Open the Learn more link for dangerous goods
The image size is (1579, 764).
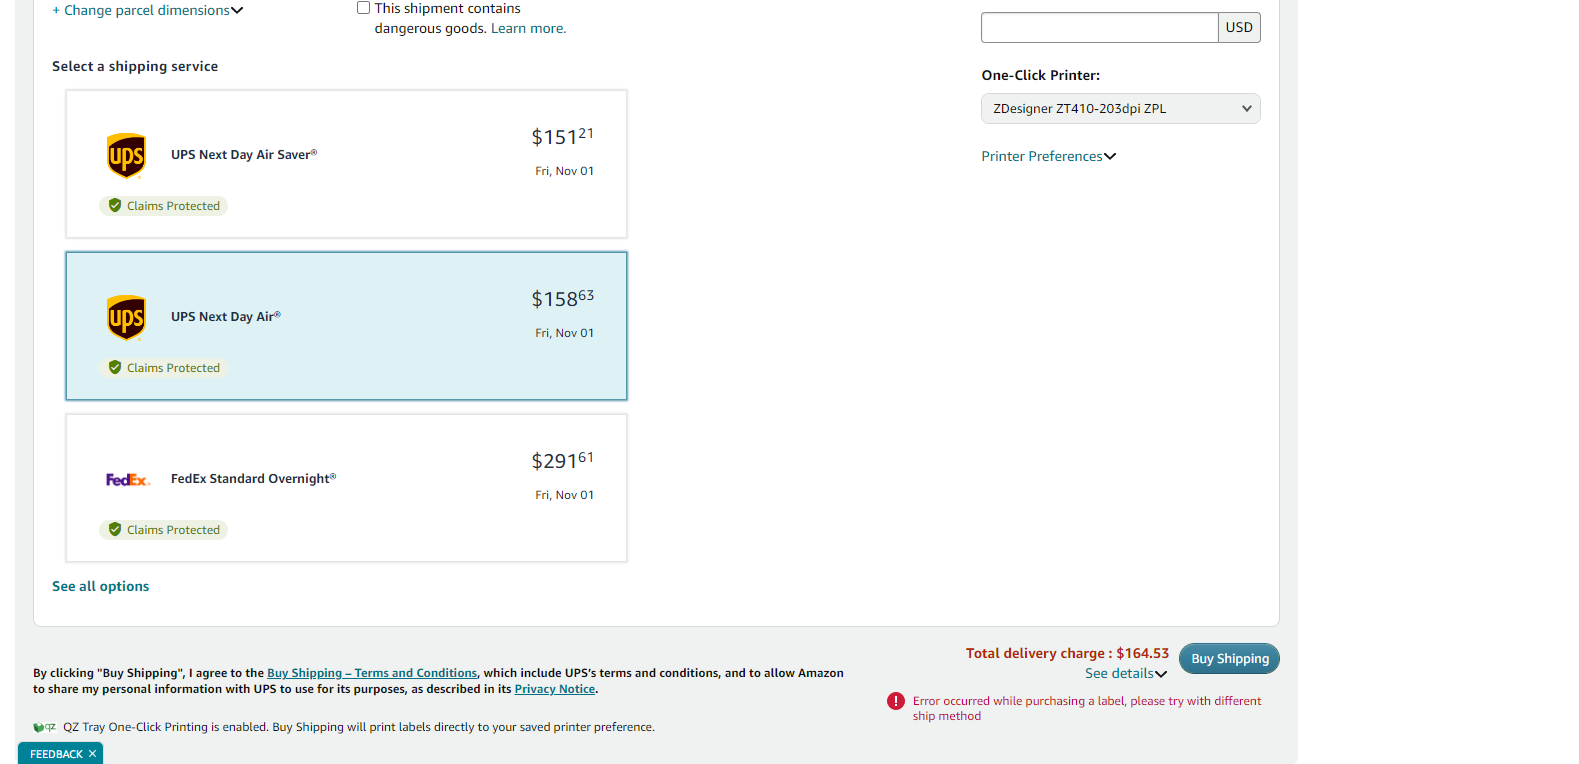528,28
